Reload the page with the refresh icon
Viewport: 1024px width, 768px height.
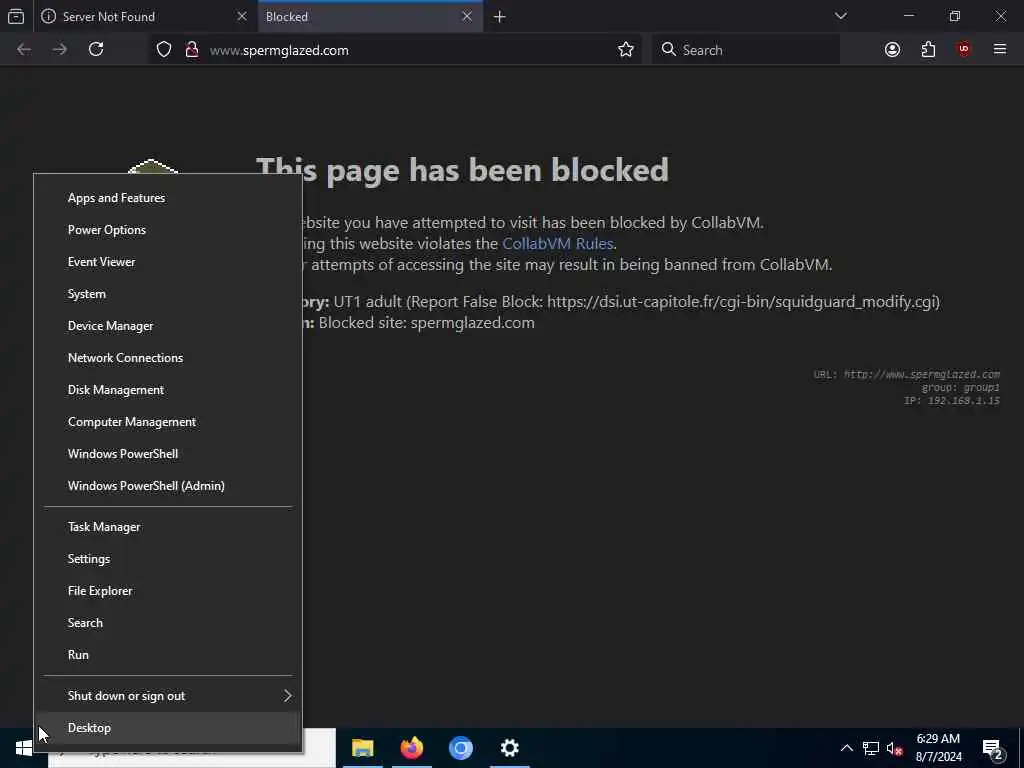(96, 50)
